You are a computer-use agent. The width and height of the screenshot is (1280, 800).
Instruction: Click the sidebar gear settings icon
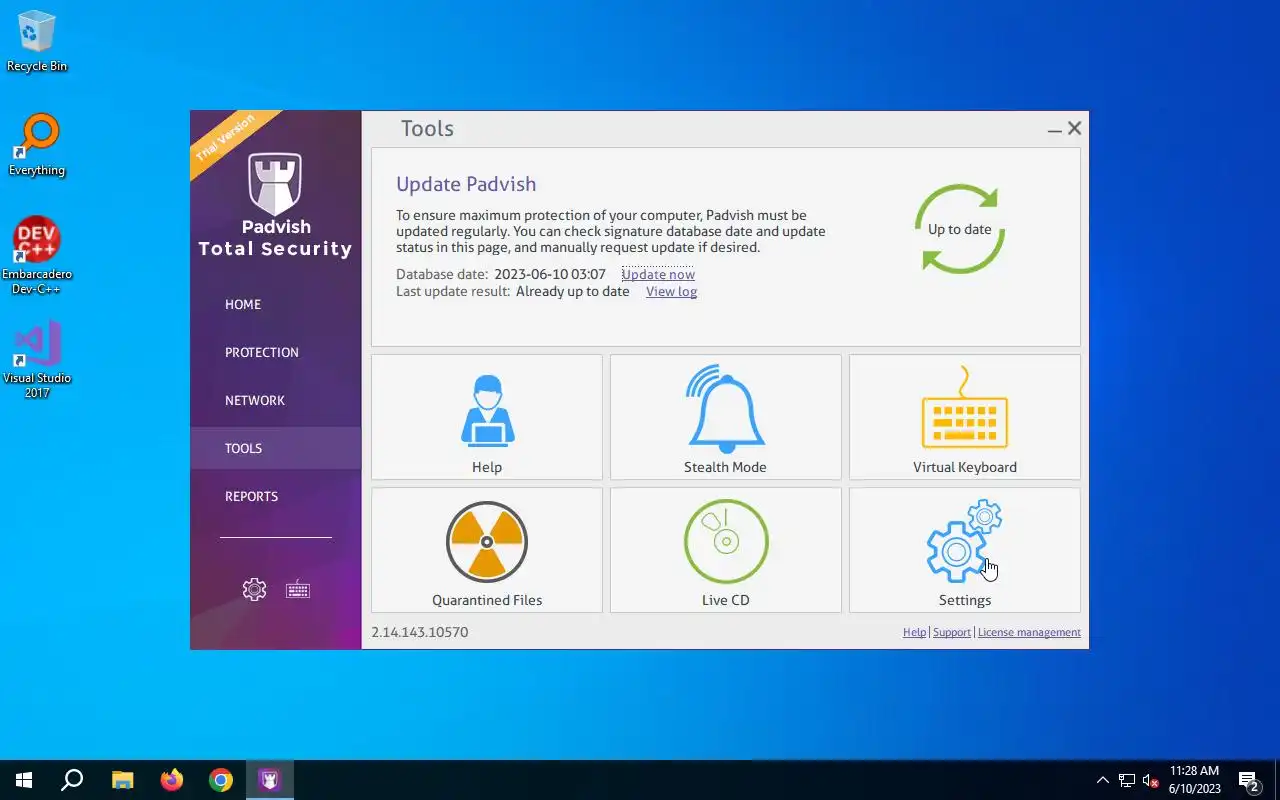coord(255,589)
